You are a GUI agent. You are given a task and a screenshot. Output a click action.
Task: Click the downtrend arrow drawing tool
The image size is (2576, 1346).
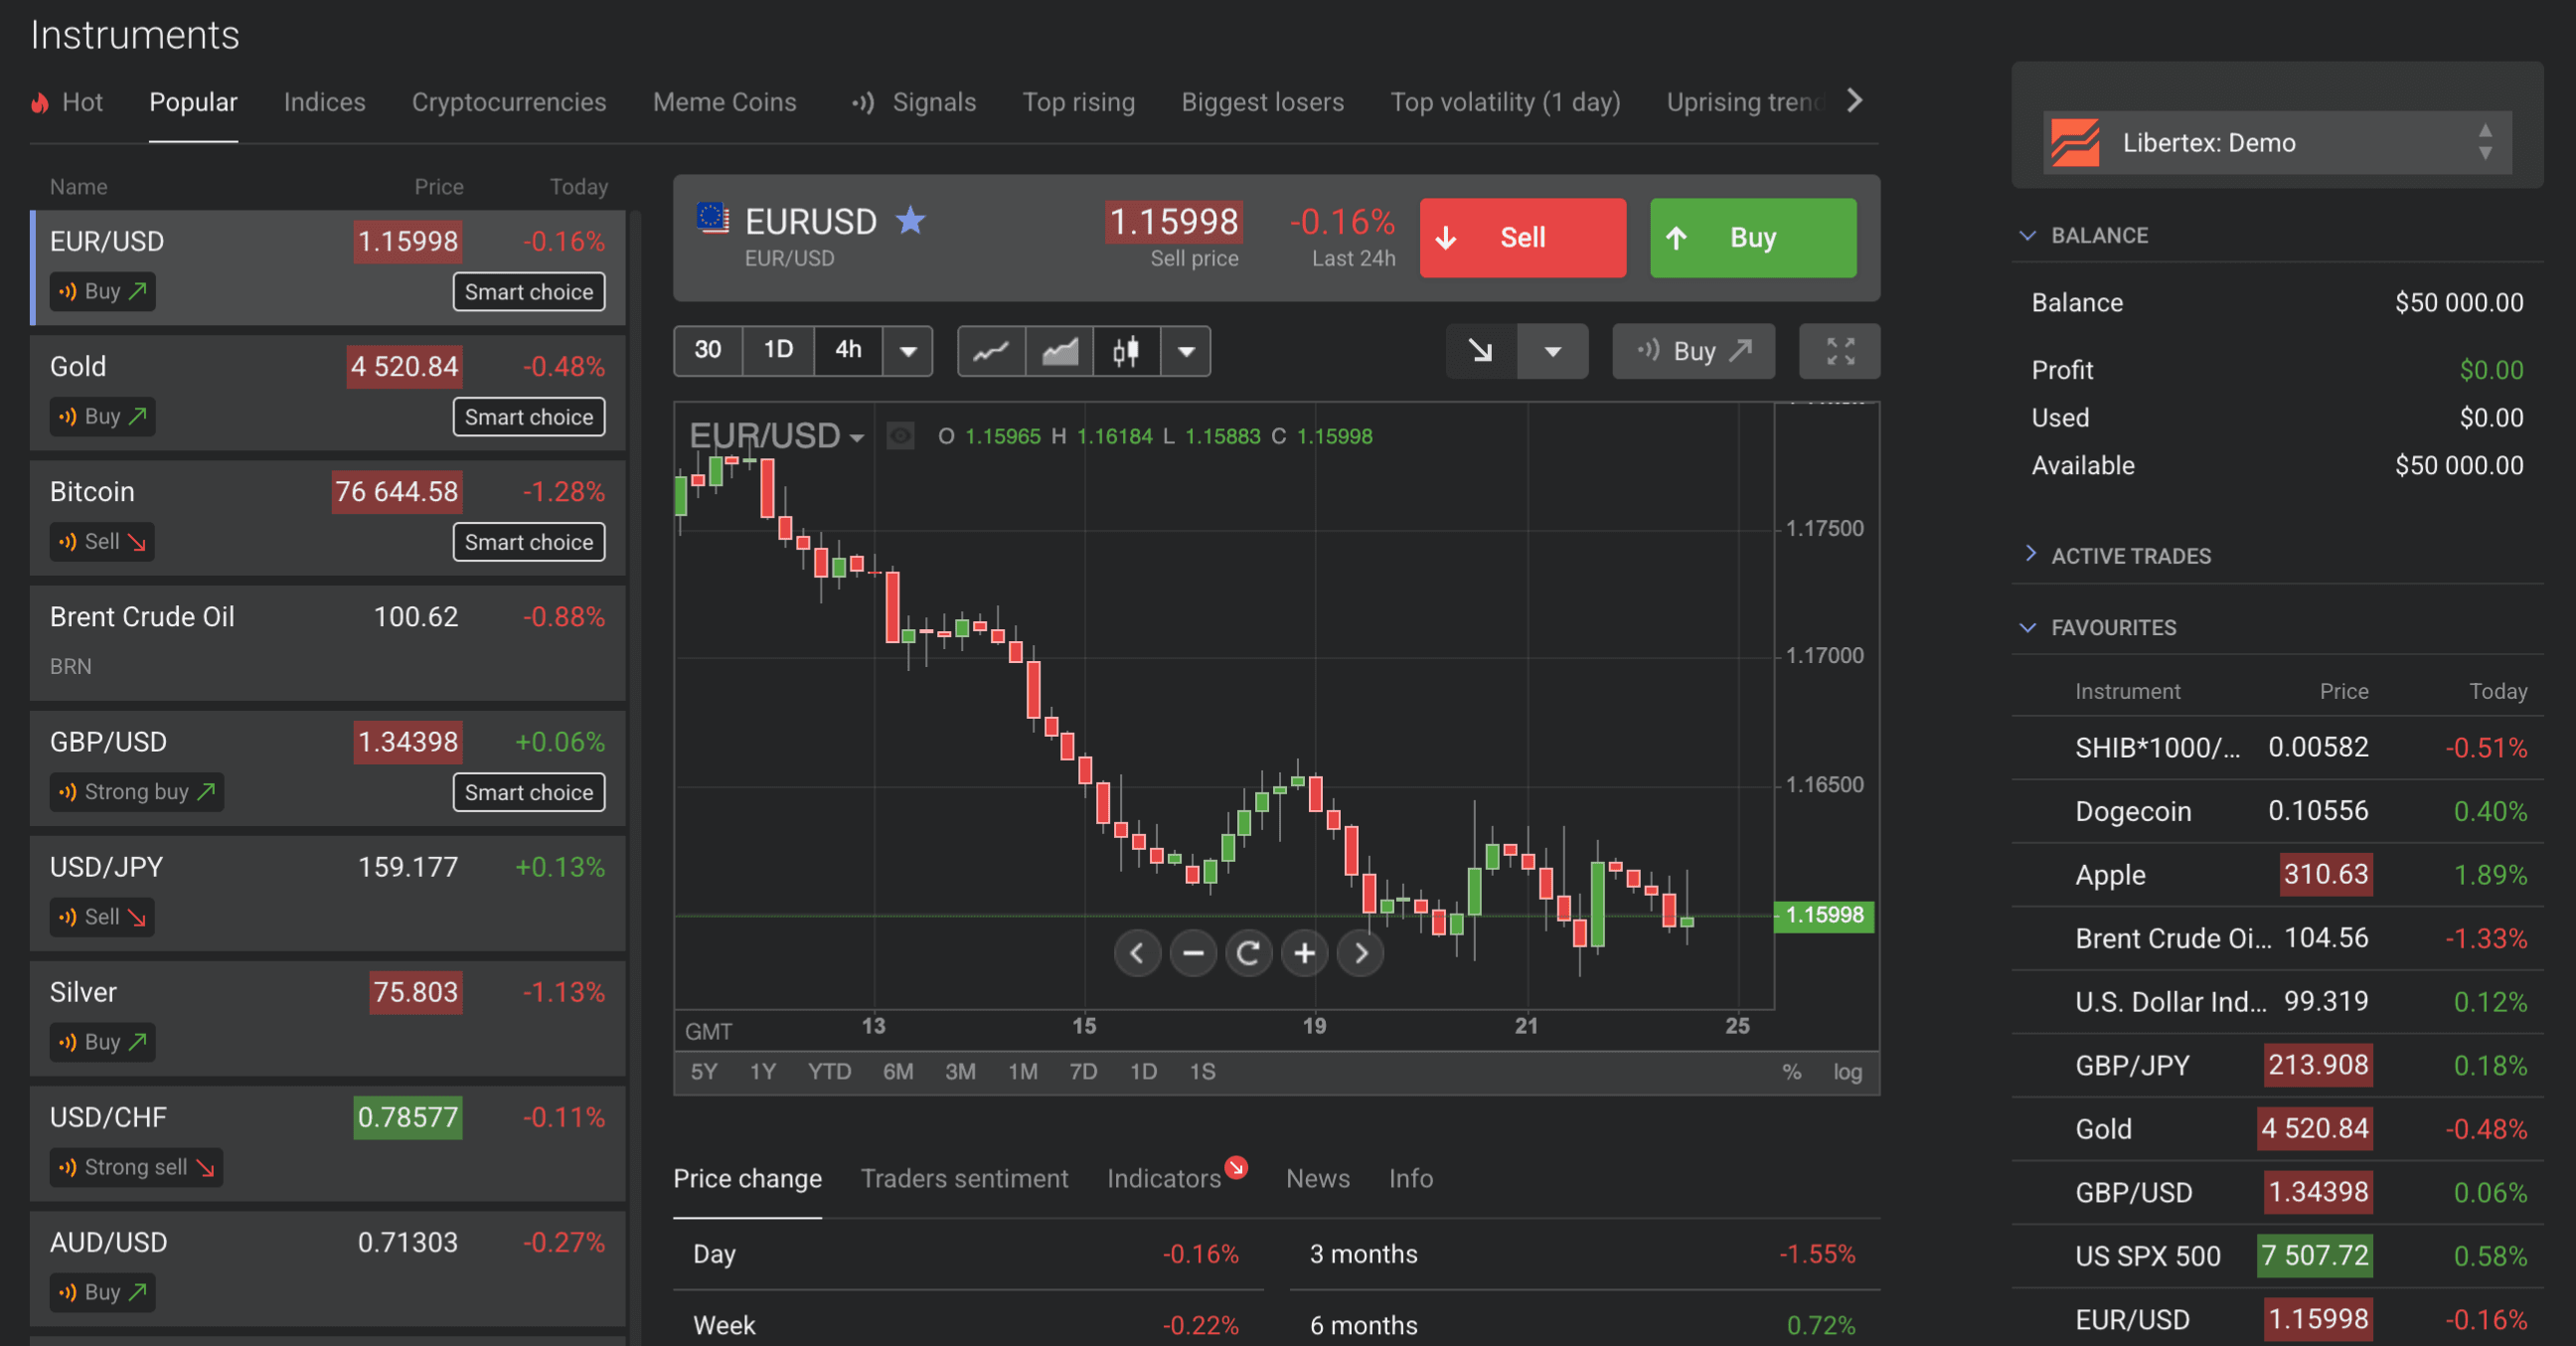[1481, 351]
